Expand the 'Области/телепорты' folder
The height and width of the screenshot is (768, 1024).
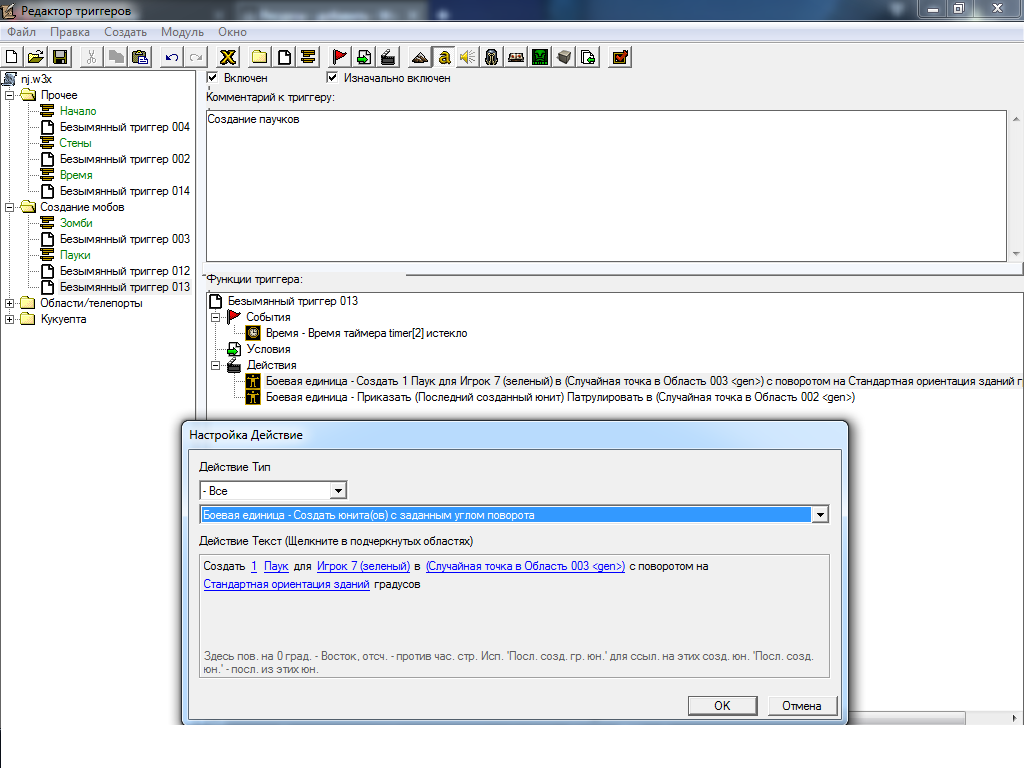(x=9, y=303)
